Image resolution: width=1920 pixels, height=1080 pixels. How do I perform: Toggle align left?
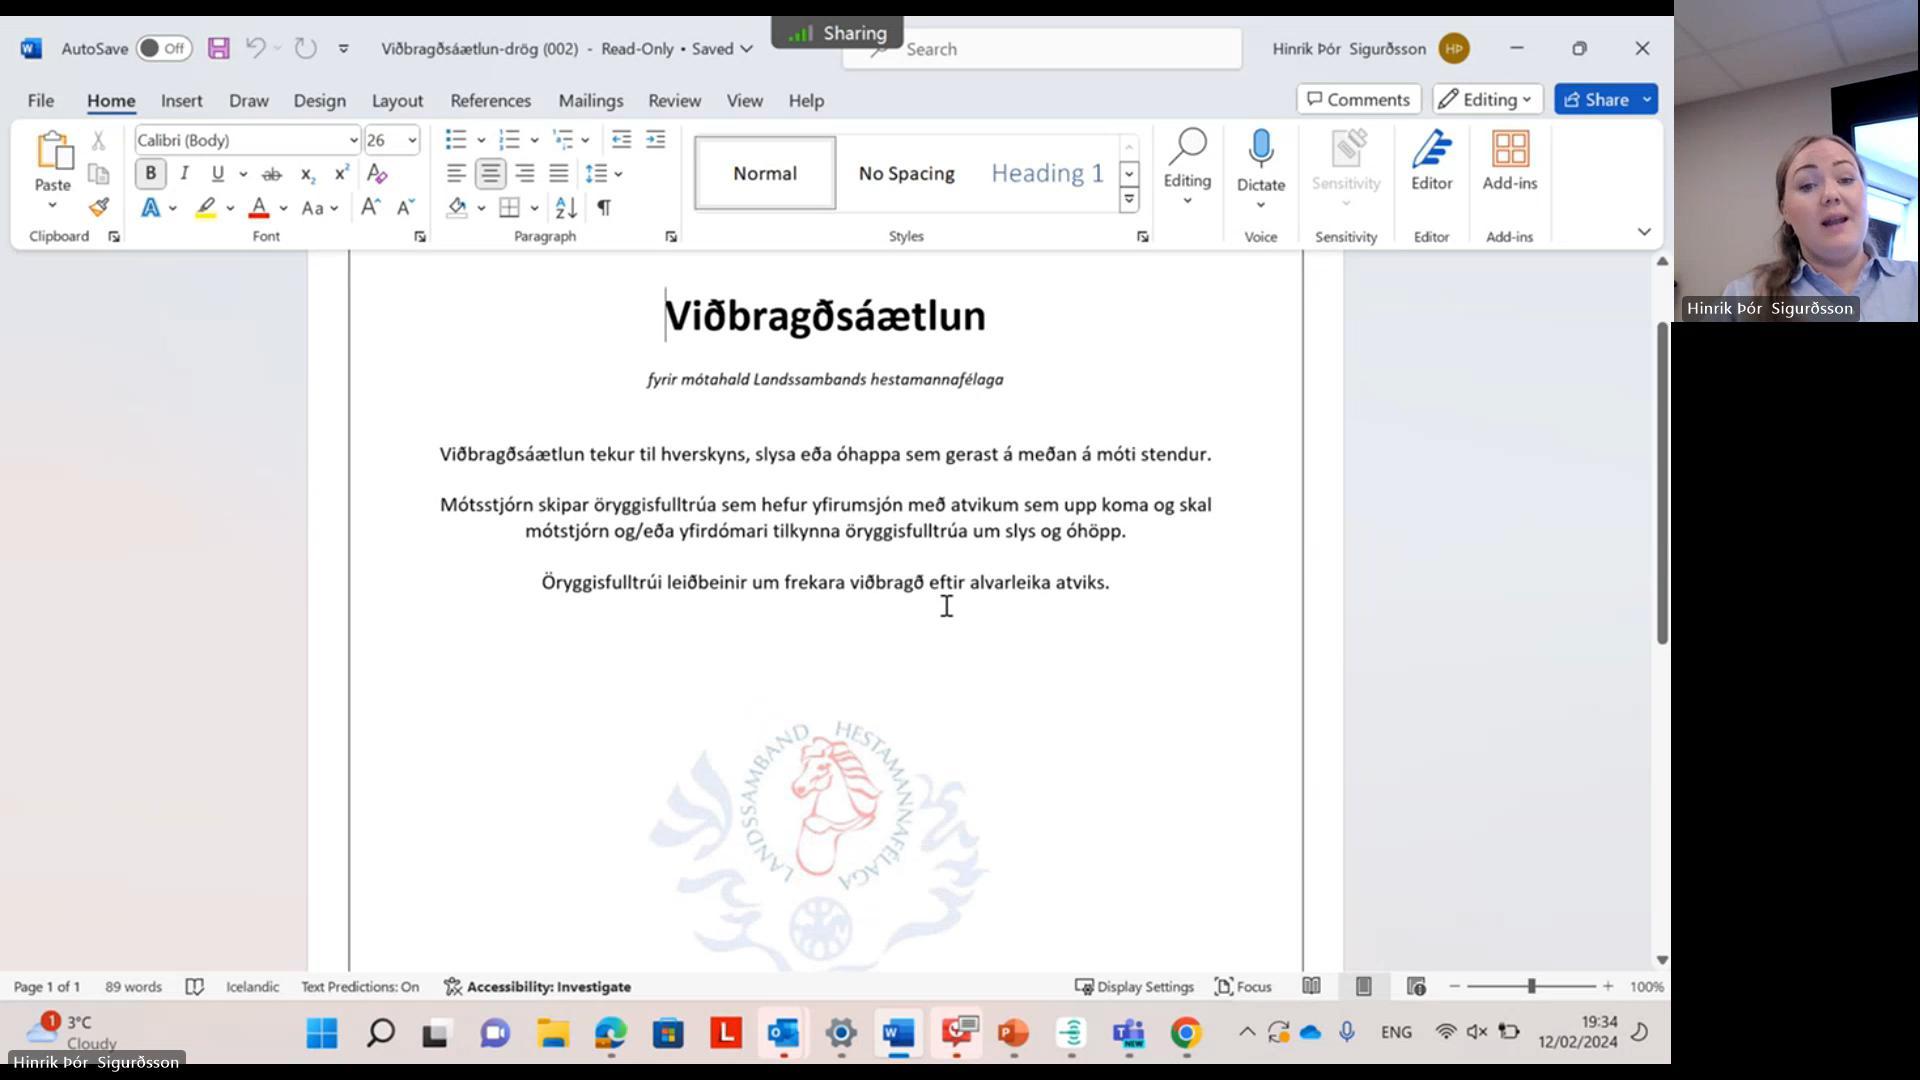[x=456, y=174]
